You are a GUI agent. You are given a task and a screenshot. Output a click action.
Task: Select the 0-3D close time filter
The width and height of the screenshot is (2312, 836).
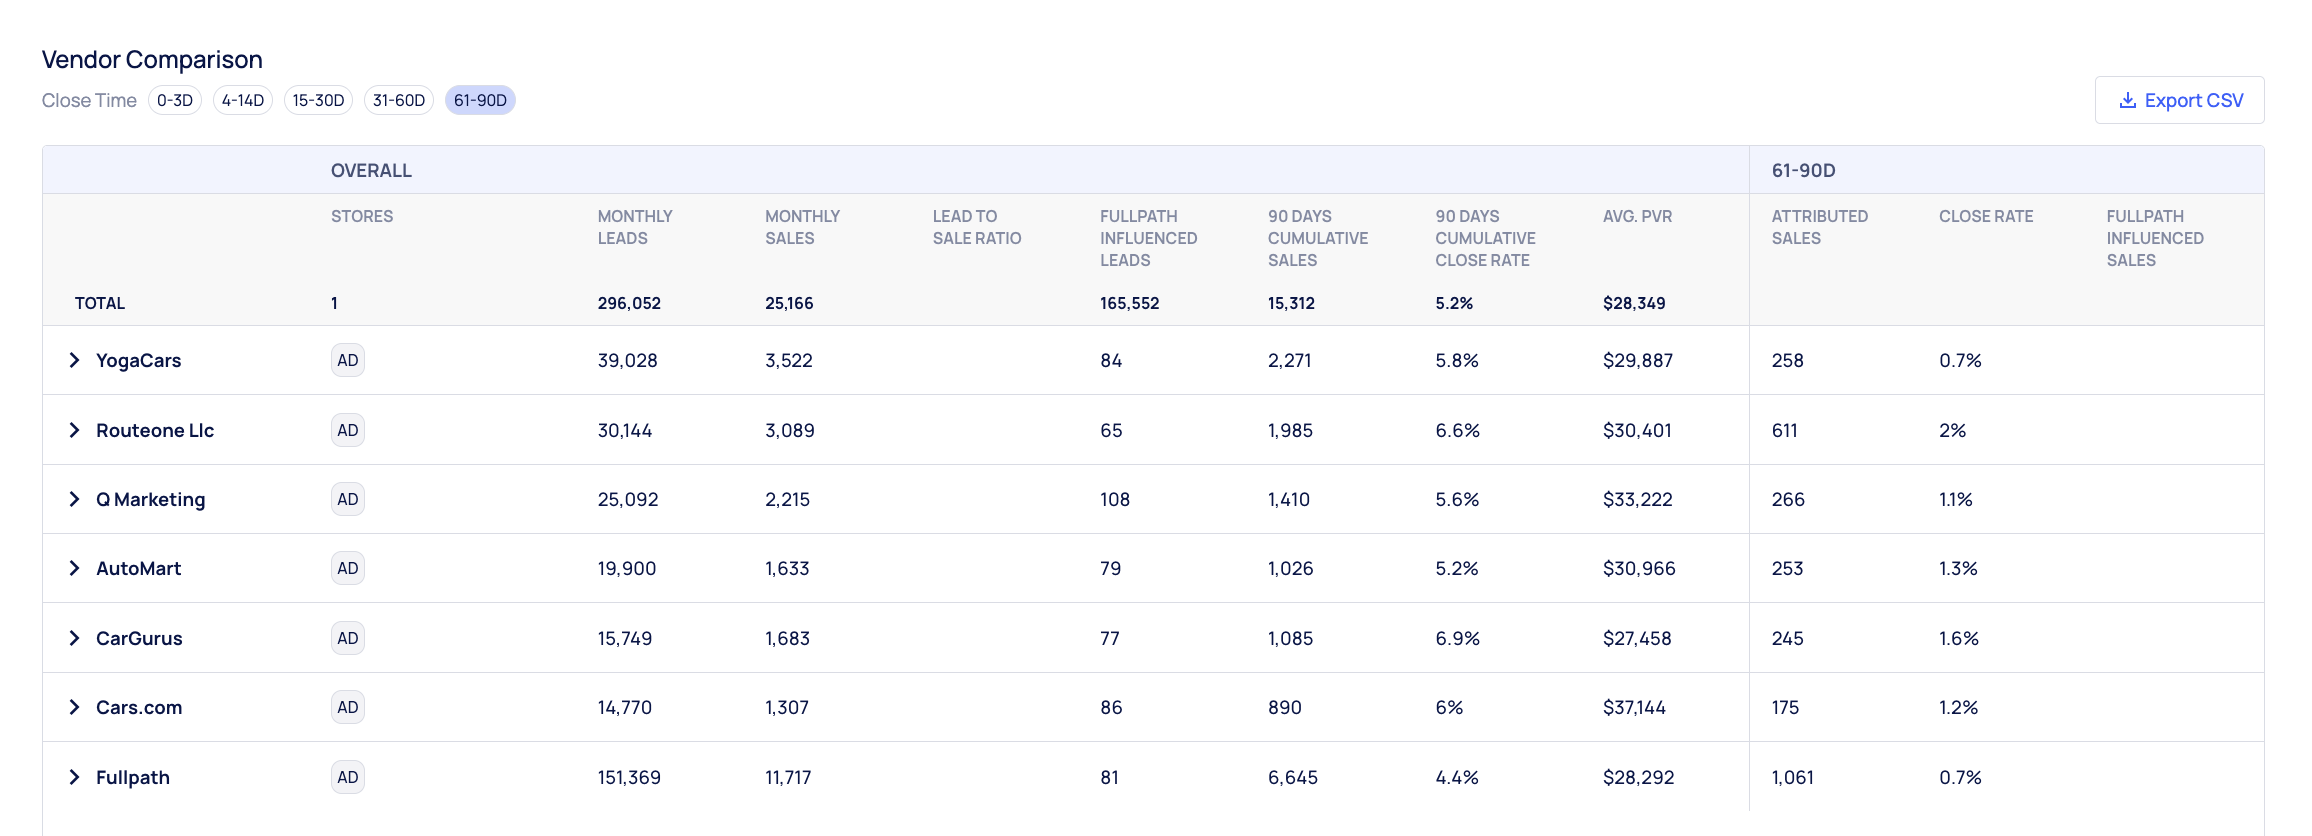tap(175, 100)
